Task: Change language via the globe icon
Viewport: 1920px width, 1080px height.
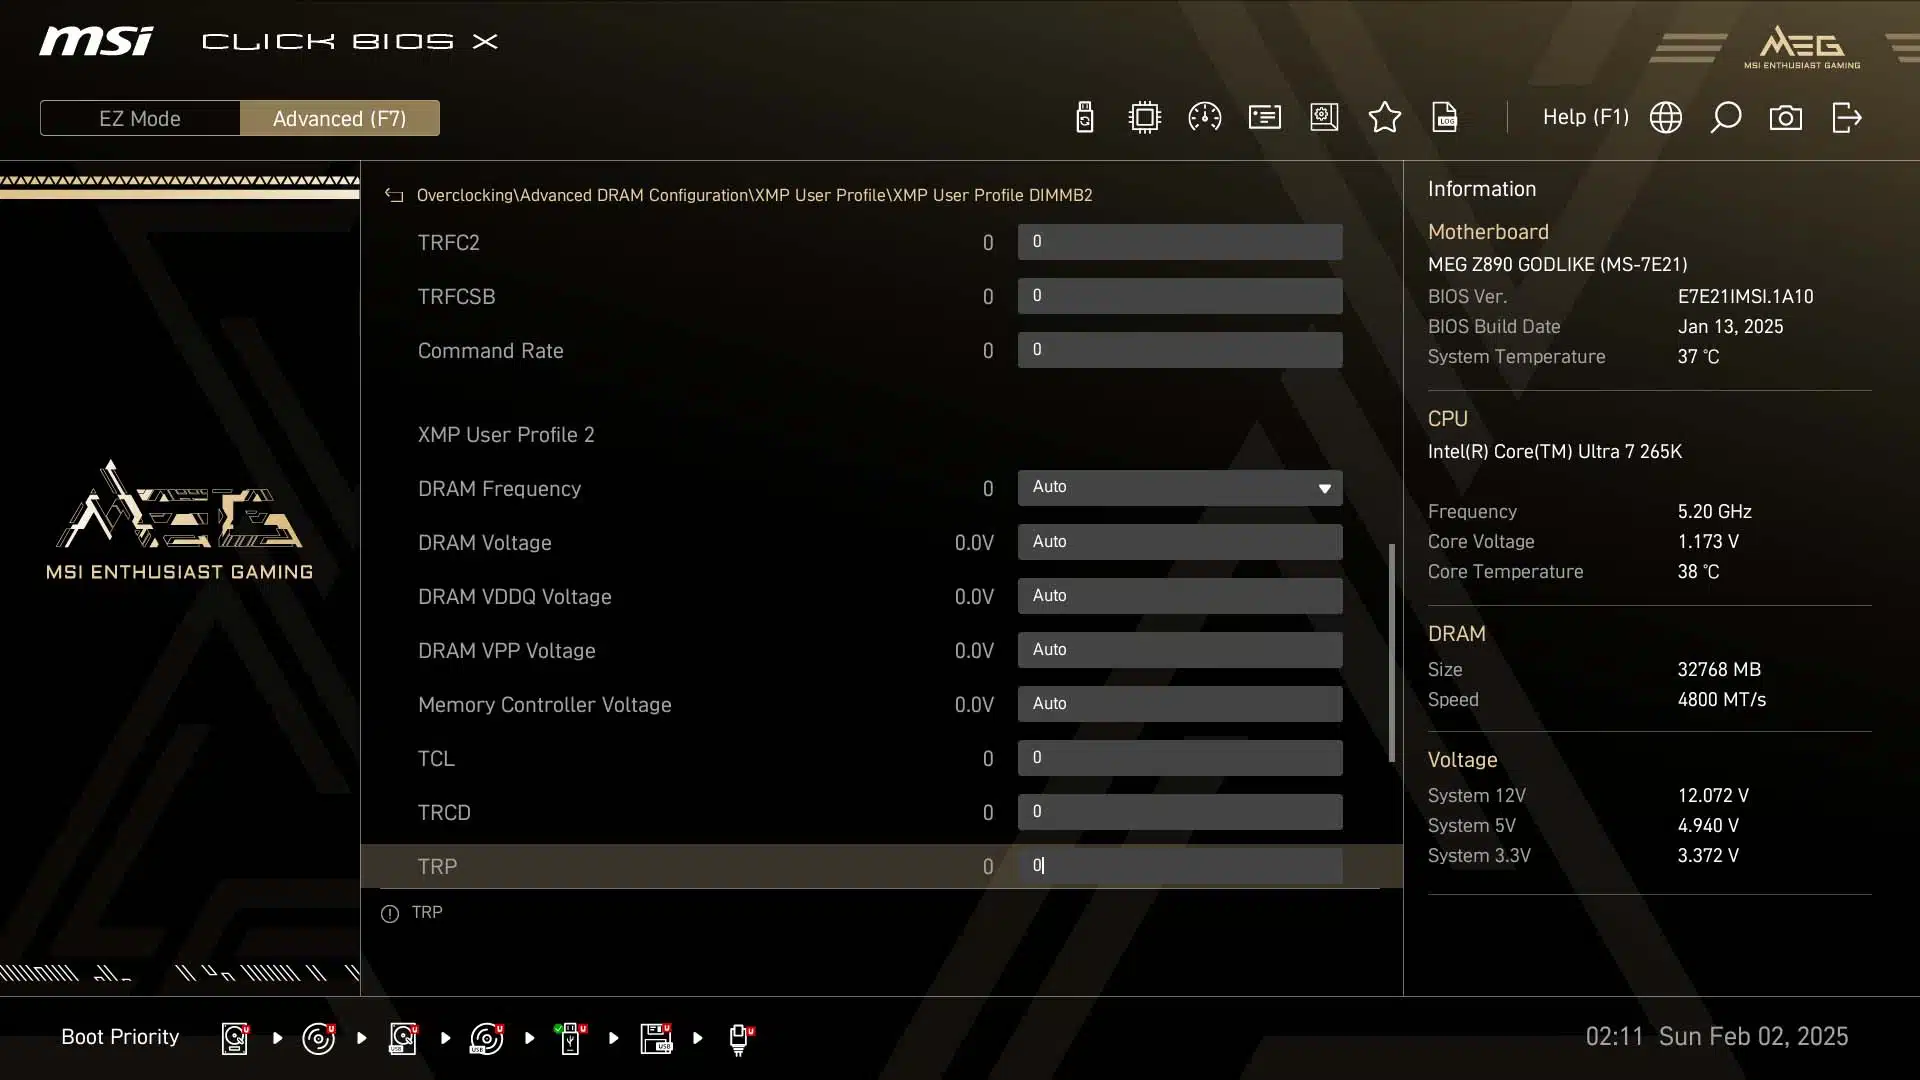Action: (1666, 118)
